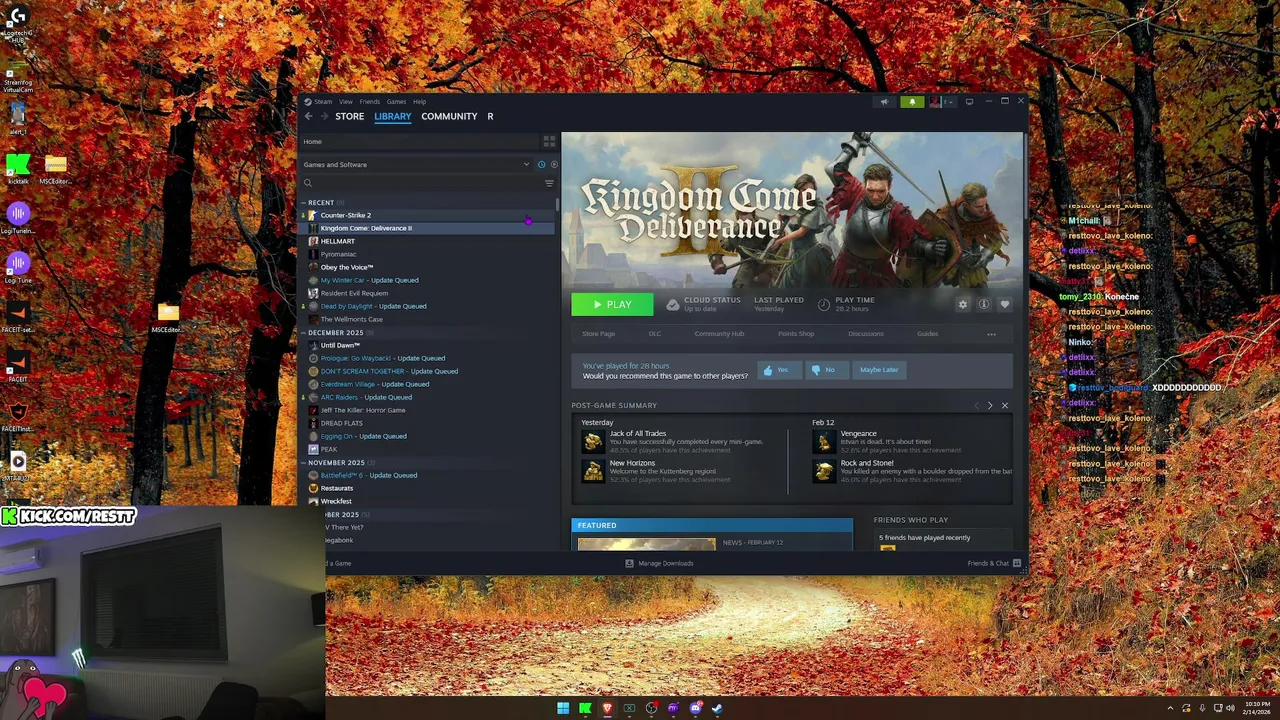Open kicktalk desktop icon
This screenshot has height=720, width=1280.
[17, 168]
